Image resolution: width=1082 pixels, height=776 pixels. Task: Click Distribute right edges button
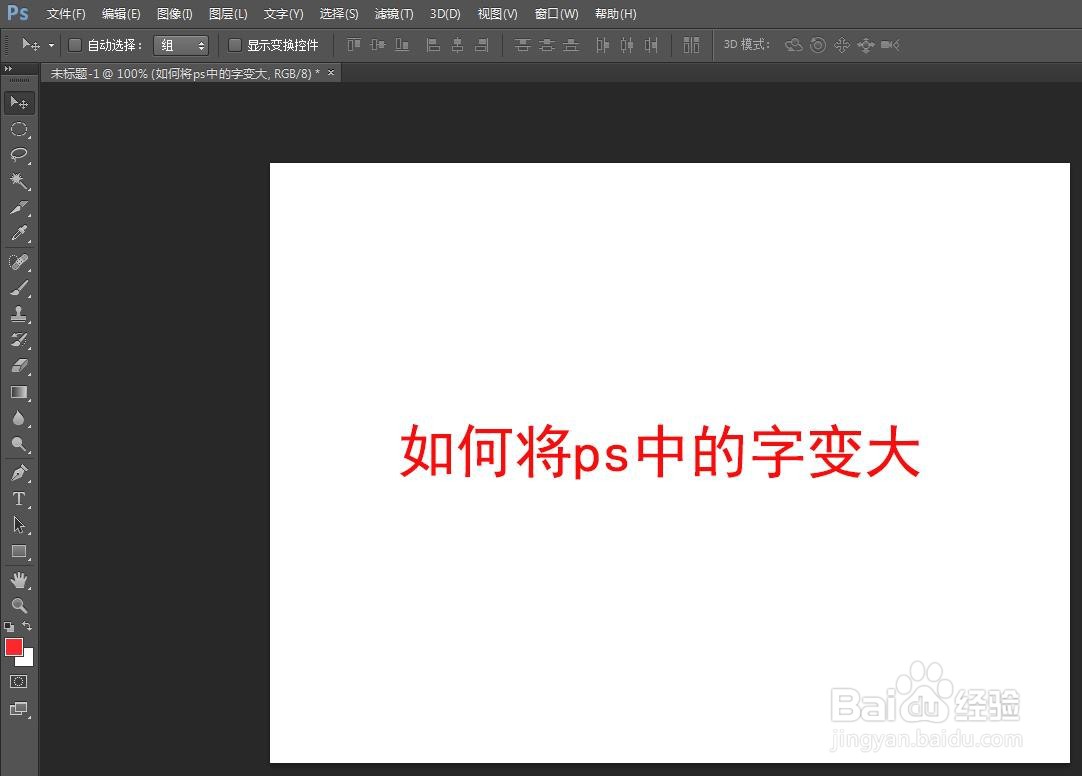pos(651,46)
